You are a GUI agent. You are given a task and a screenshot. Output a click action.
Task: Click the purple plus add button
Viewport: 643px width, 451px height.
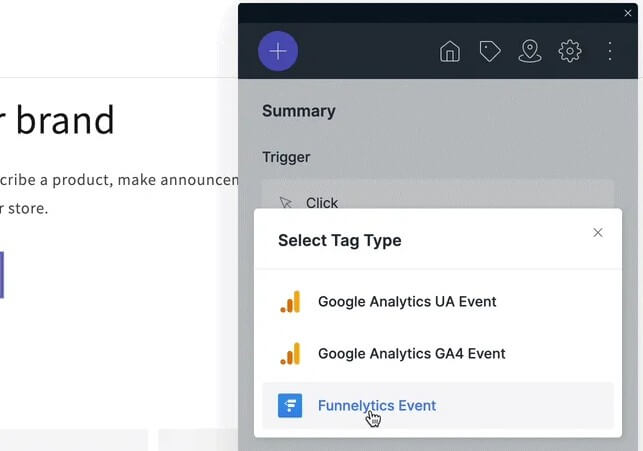278,51
